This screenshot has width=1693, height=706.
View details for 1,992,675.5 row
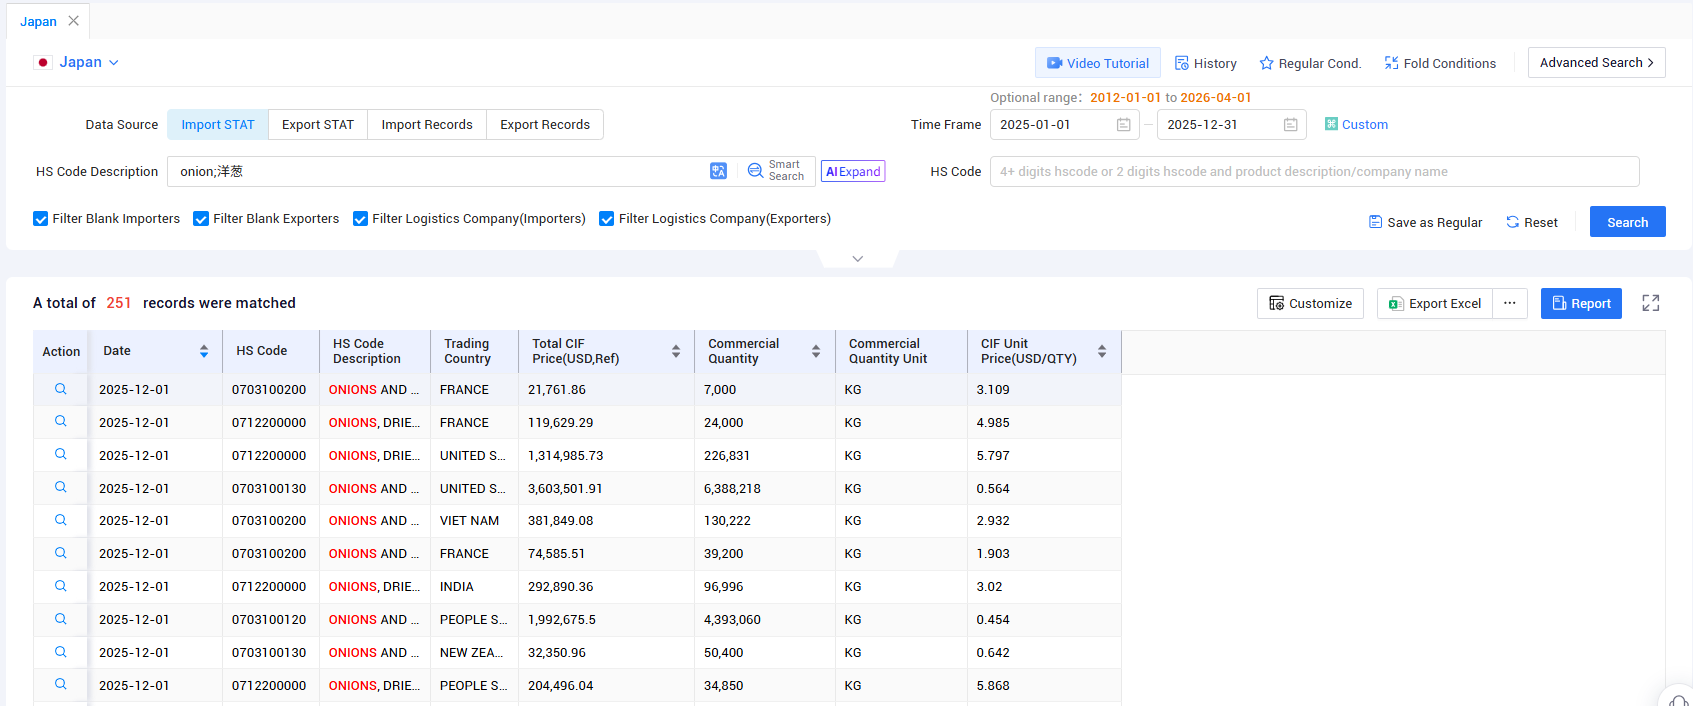(61, 619)
